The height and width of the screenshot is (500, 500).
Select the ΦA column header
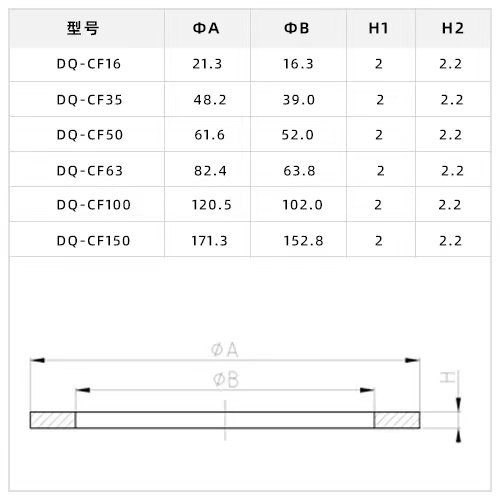pos(206,28)
